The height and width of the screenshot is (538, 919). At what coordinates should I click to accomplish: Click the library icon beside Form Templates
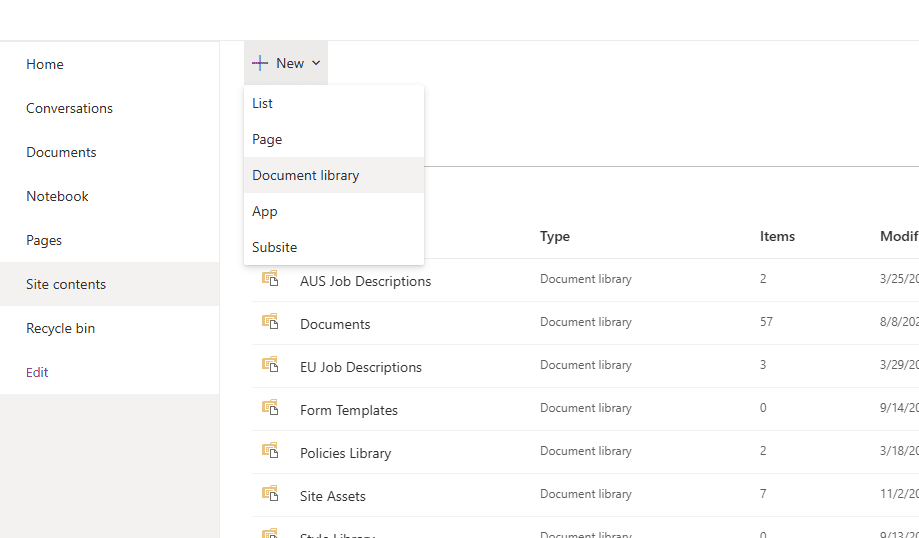coord(270,408)
